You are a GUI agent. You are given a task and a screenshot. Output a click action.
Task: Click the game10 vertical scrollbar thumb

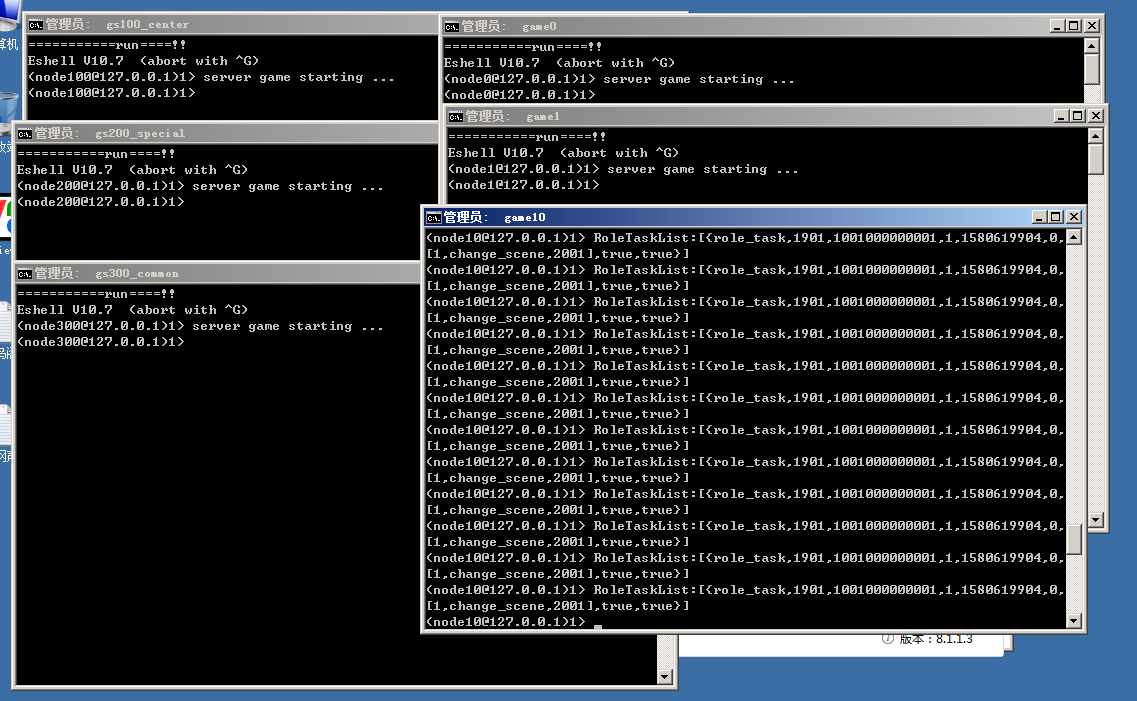pos(1074,539)
